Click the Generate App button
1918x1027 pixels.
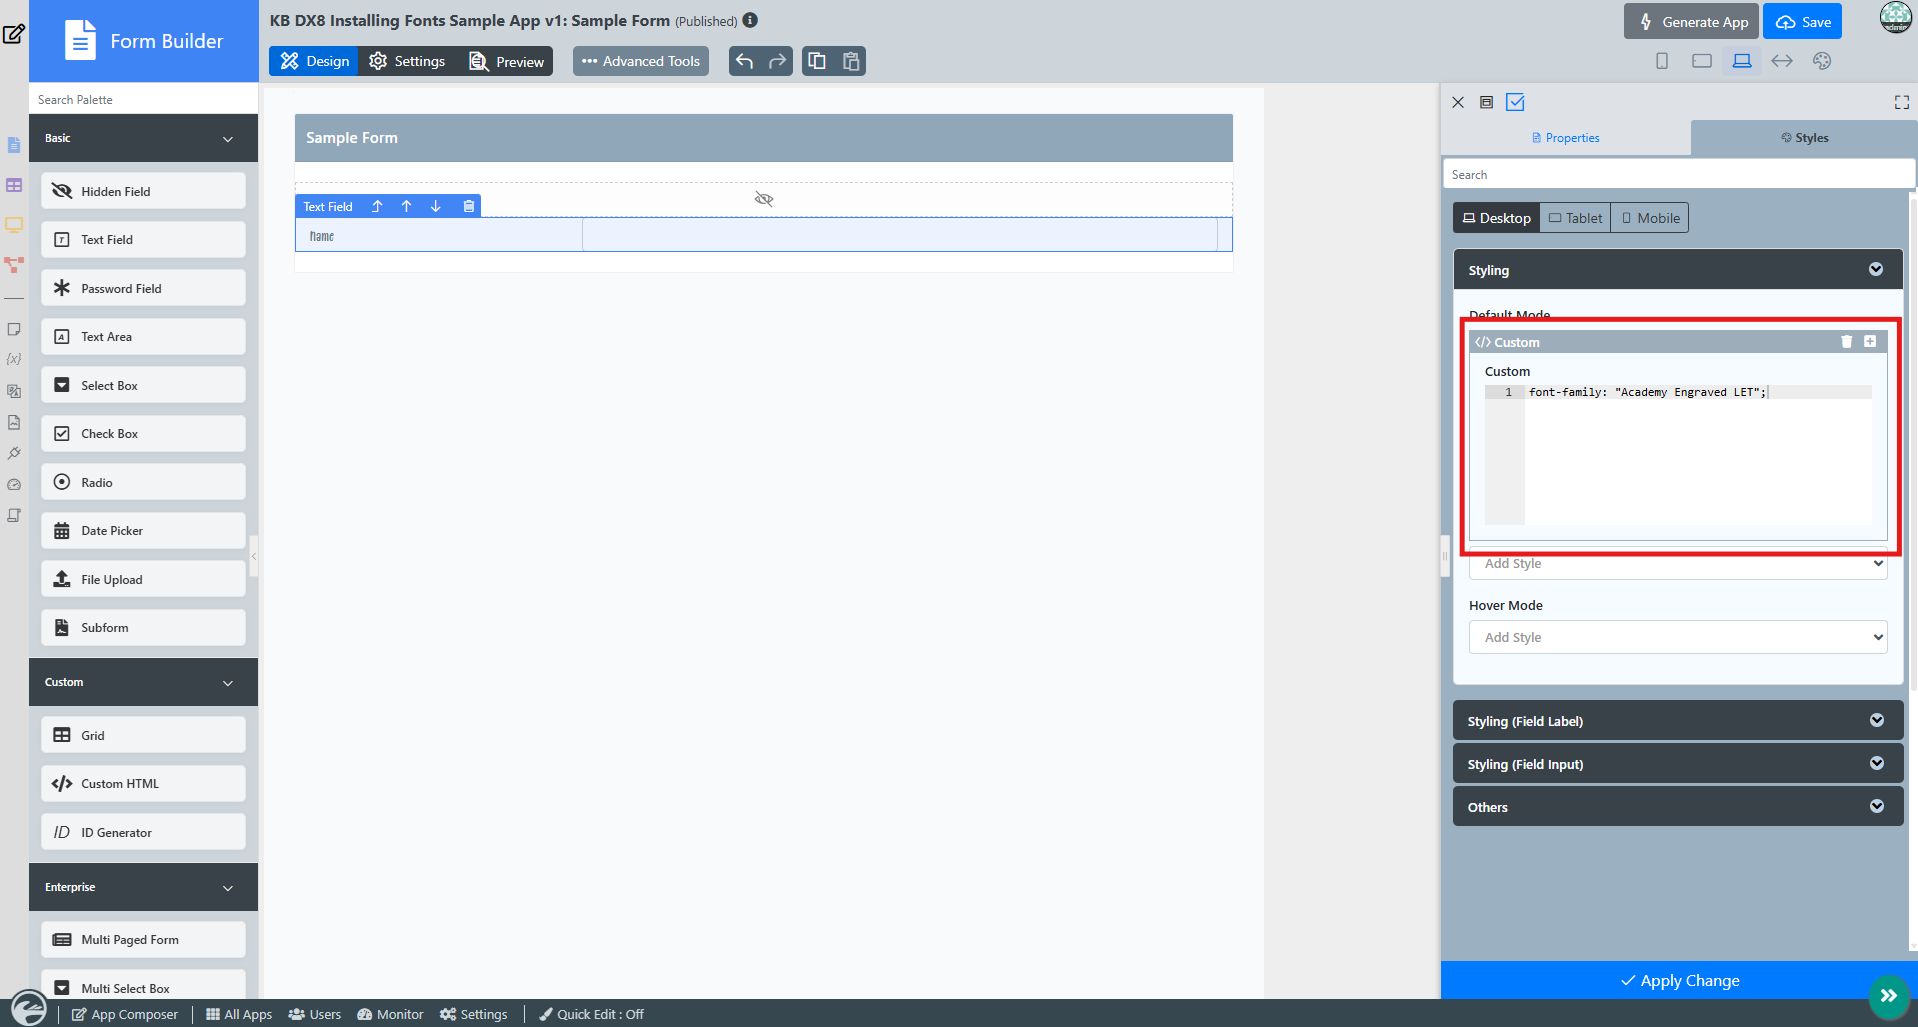pos(1691,22)
